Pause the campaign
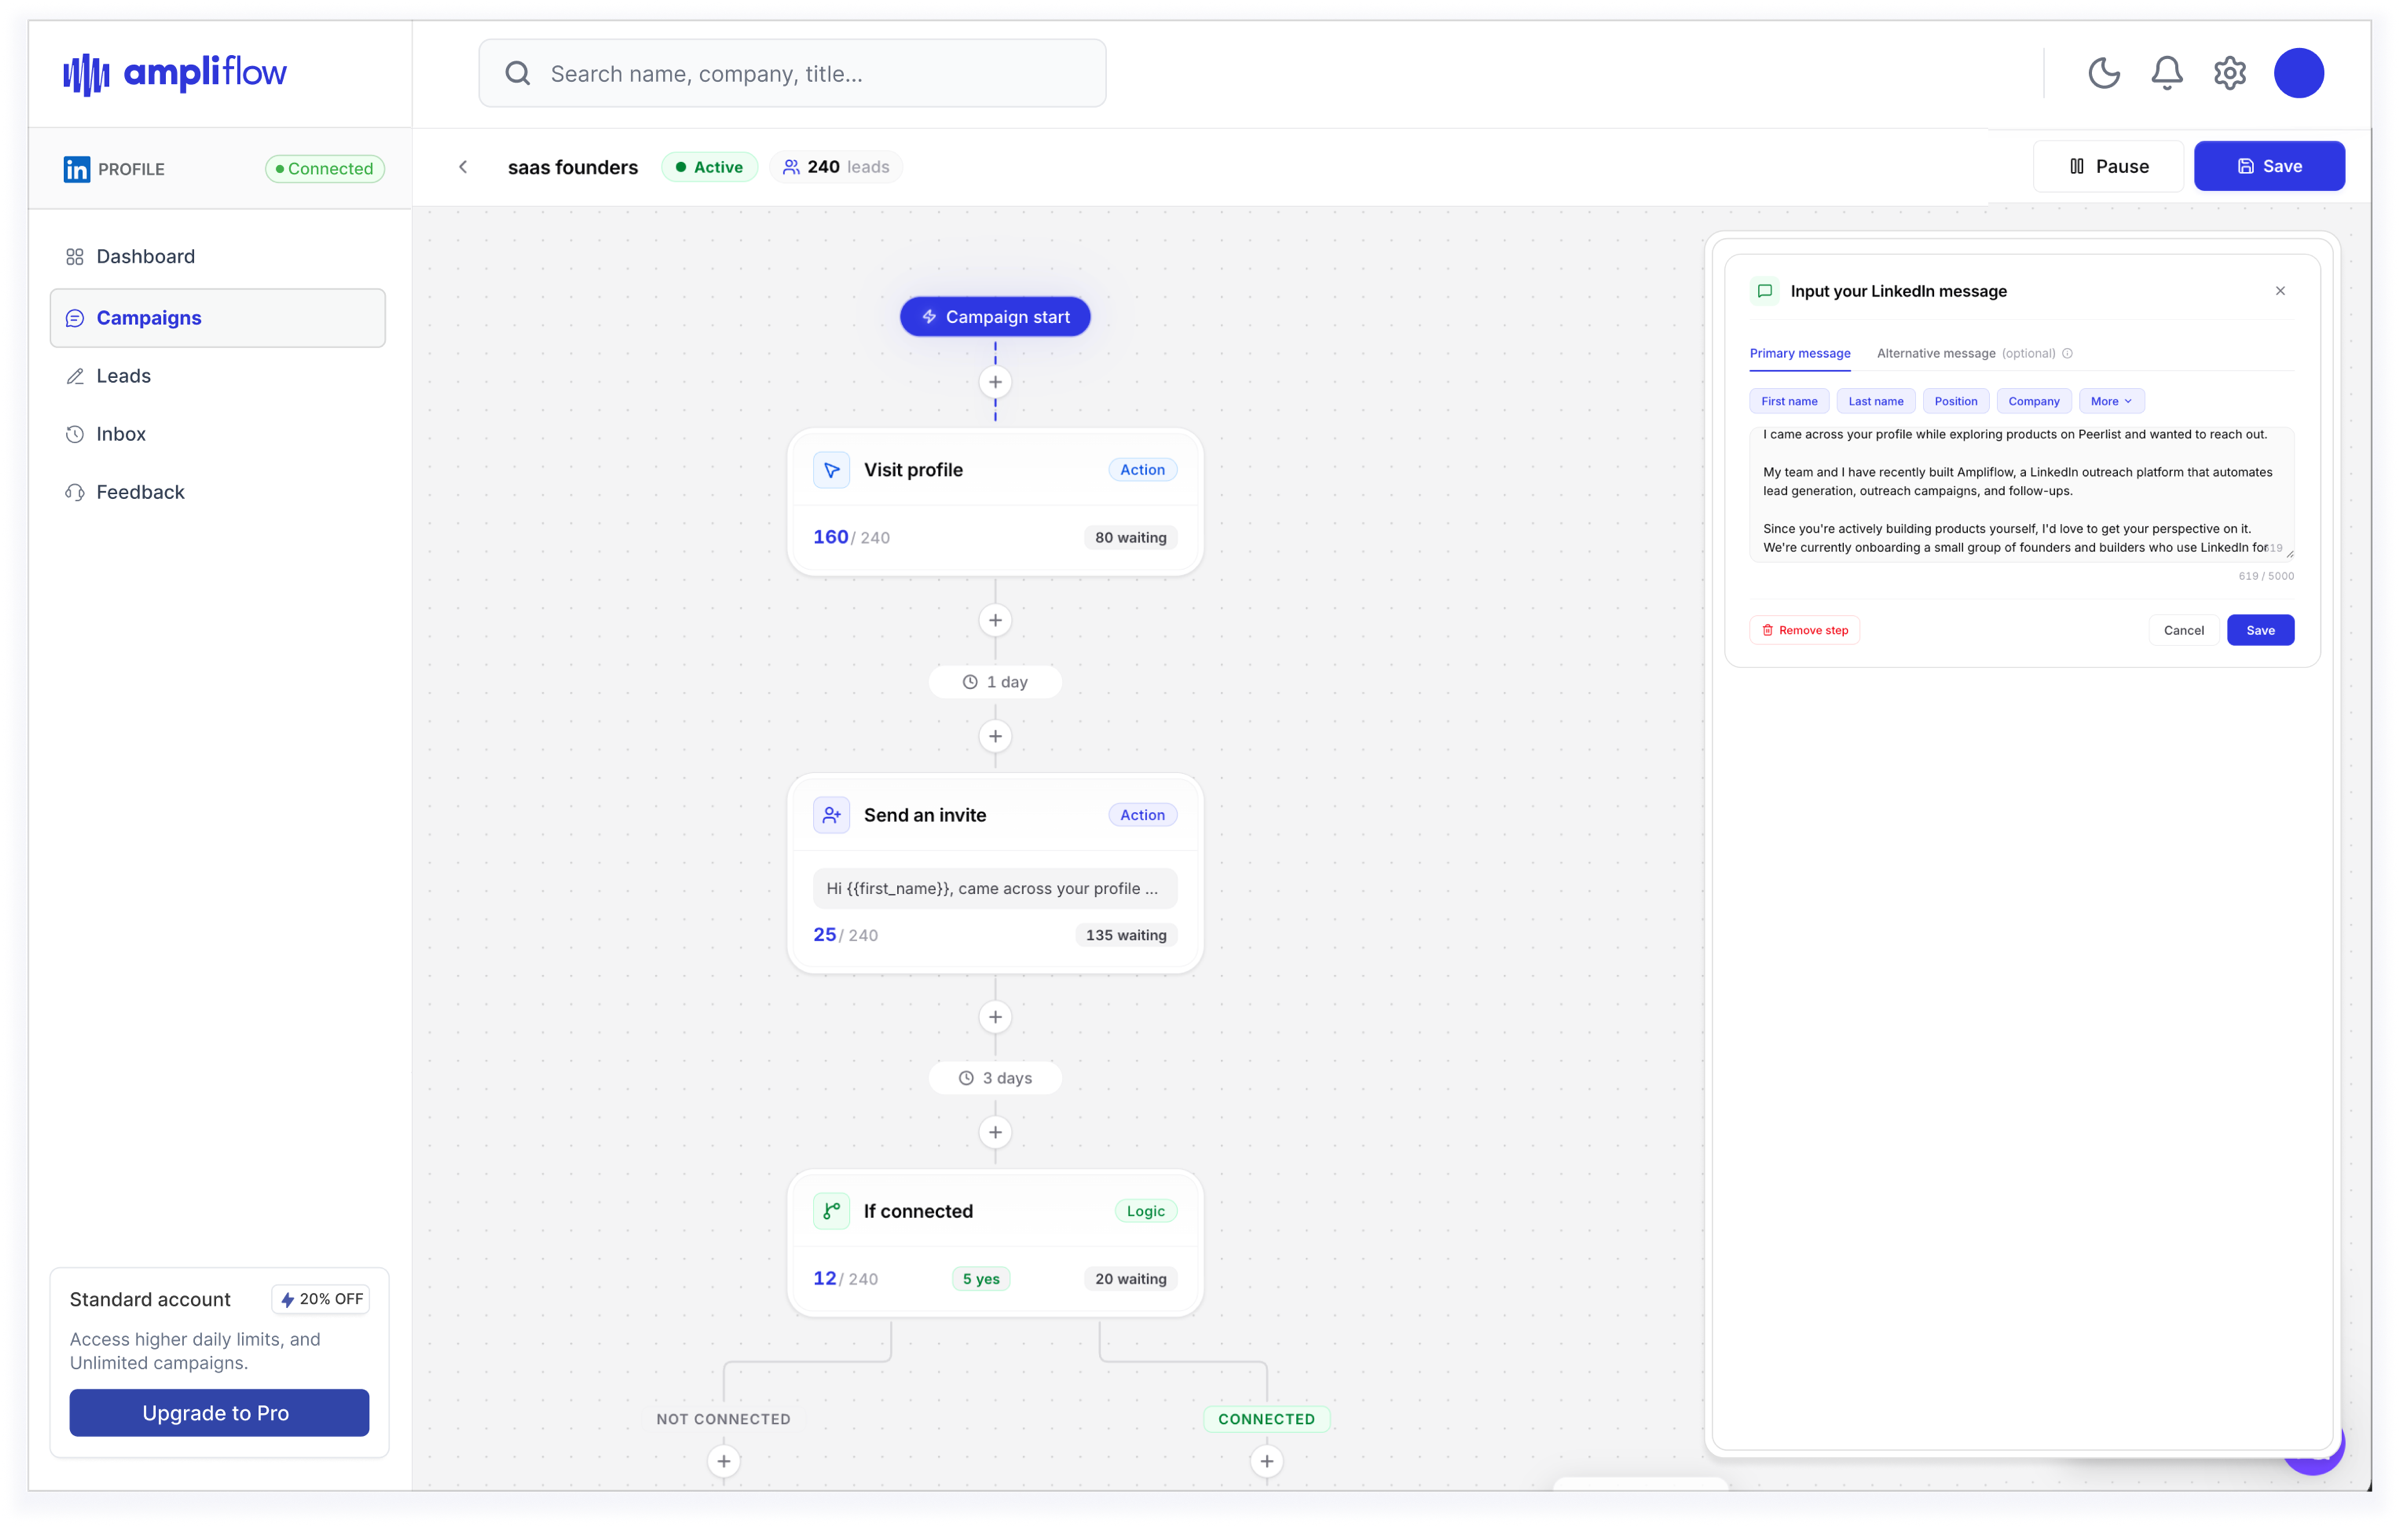This screenshot has width=2400, height=1528. click(2108, 166)
